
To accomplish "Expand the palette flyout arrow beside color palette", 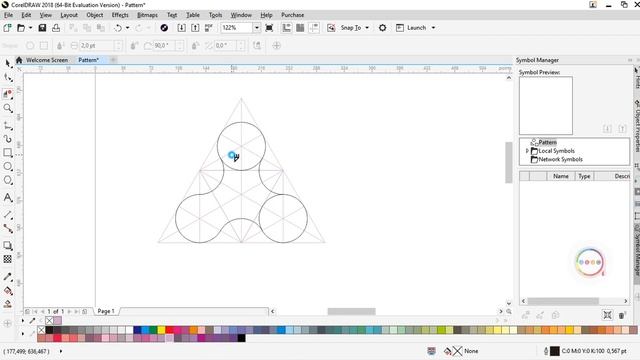I will 23,333.
